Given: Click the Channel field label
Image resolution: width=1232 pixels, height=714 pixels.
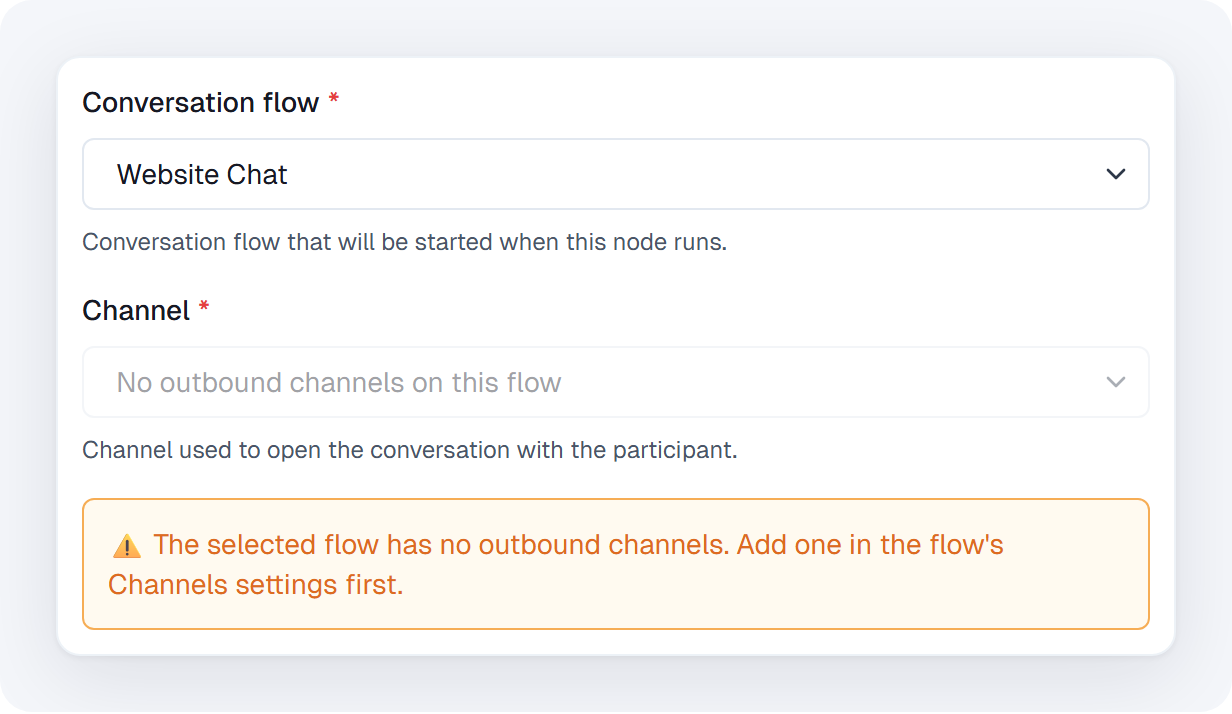Looking at the screenshot, I should [136, 310].
